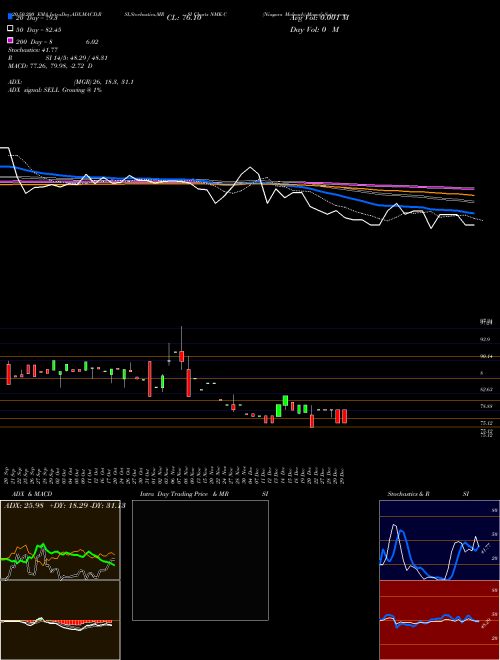Click the white 50 Day EMA legend swatch

tap(10, 29)
